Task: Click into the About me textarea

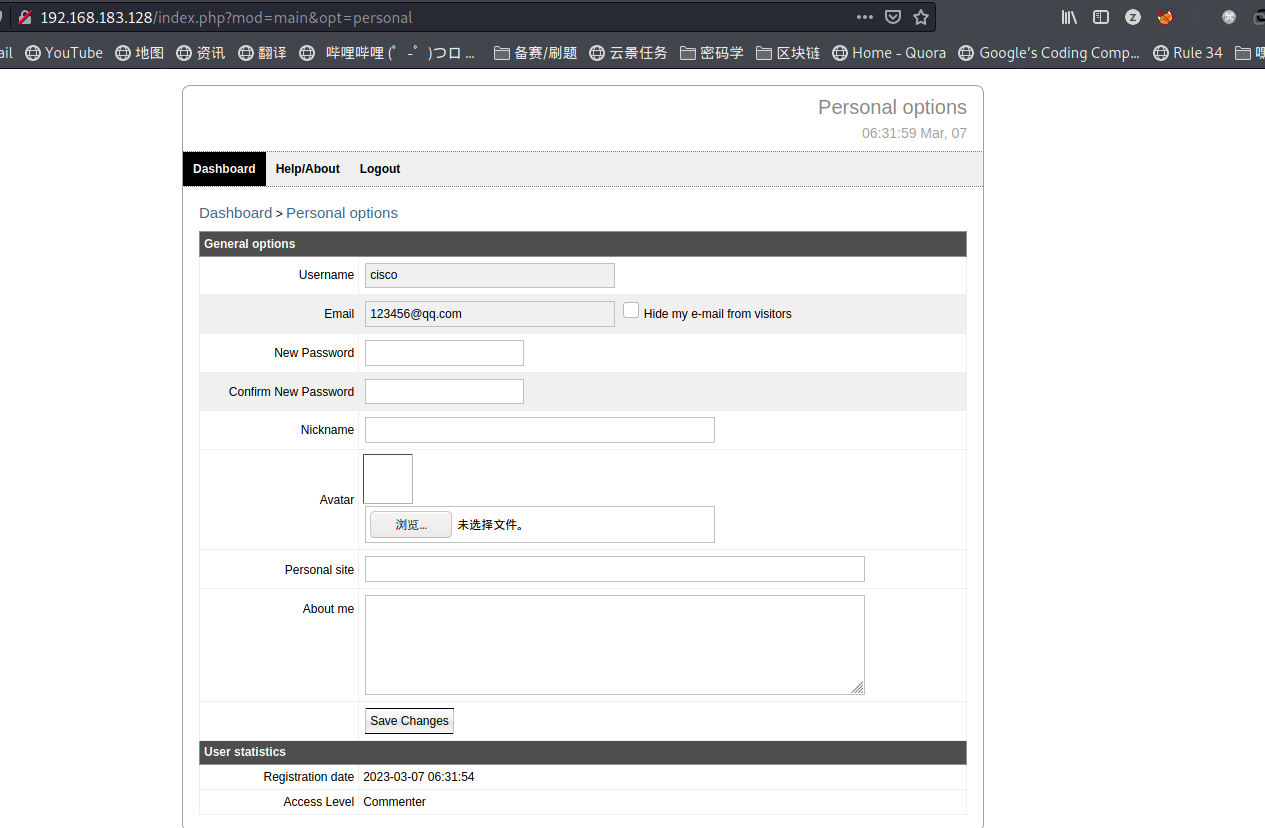Action: [x=615, y=645]
